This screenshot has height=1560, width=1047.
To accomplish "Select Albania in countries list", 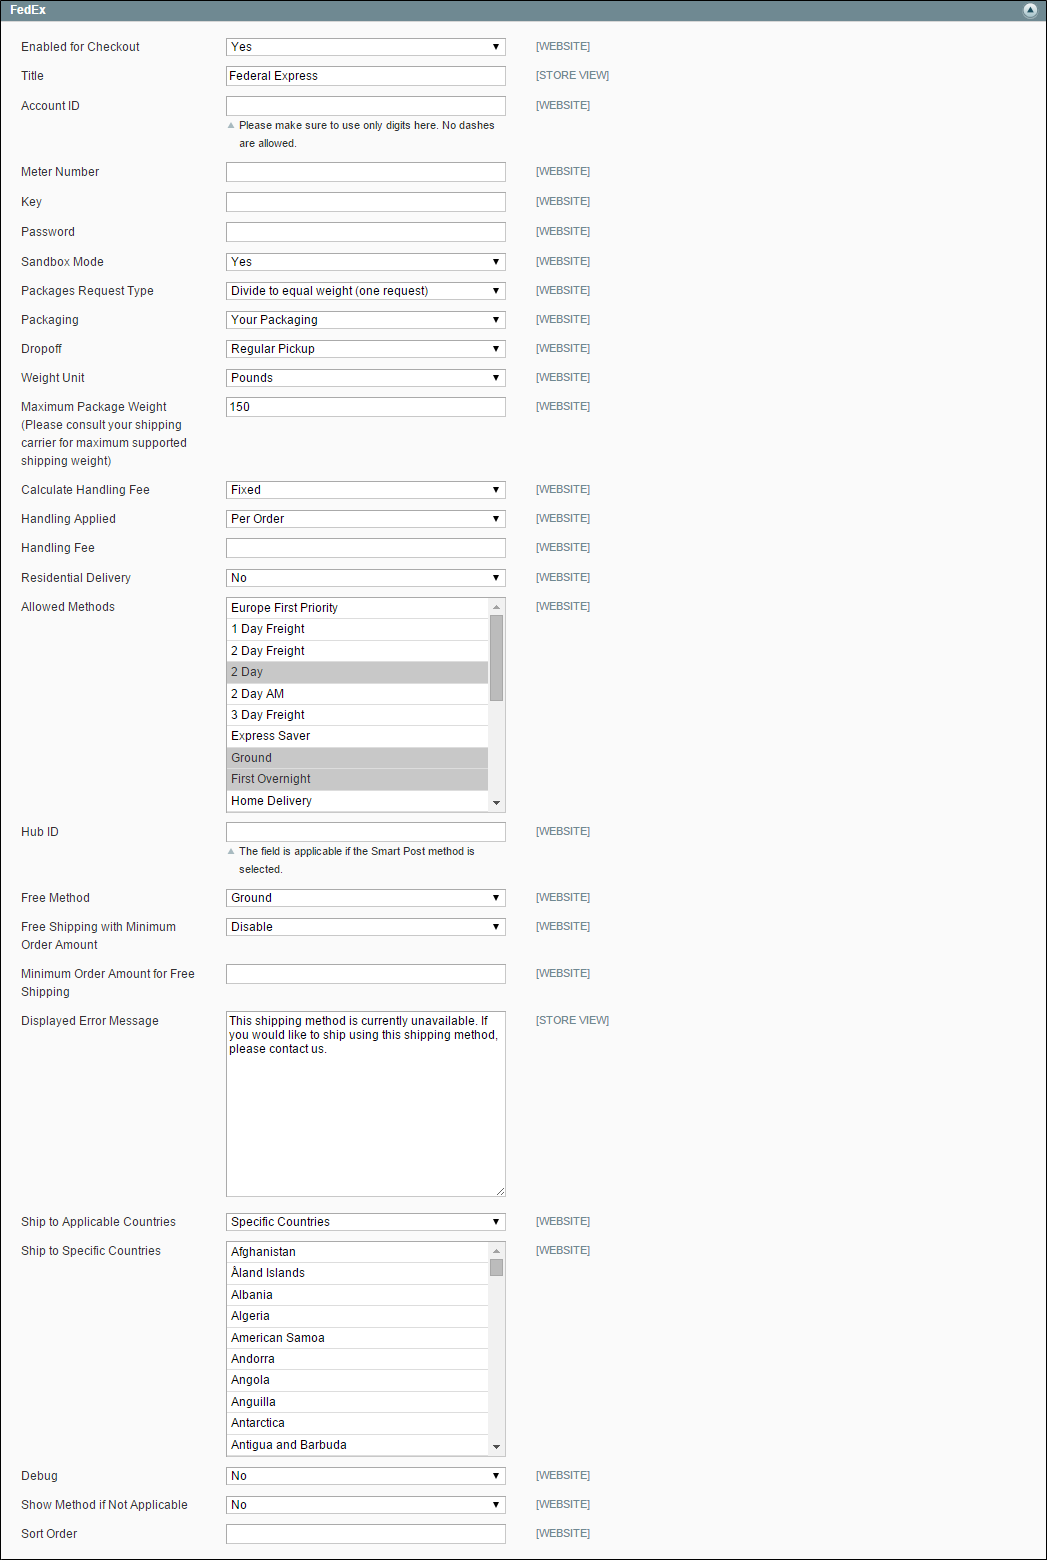I will (357, 1295).
